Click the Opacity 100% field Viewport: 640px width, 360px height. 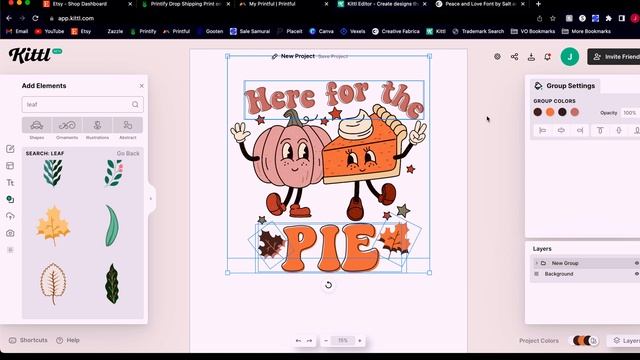(x=630, y=113)
